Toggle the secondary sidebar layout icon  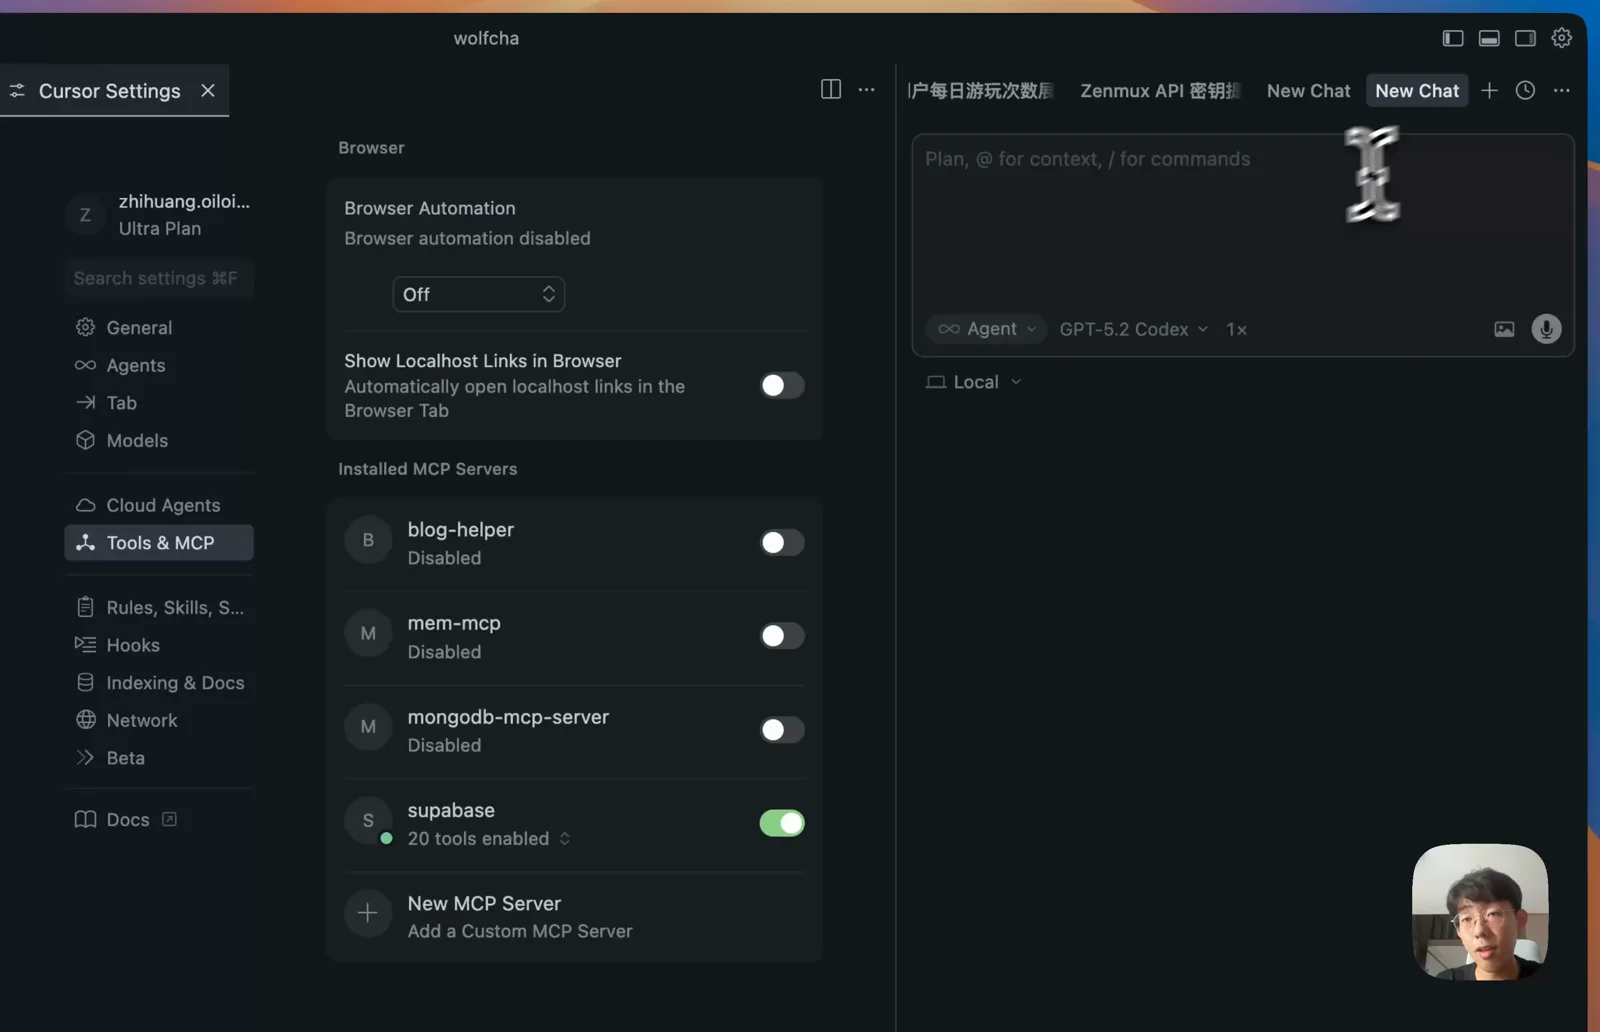(x=1525, y=38)
